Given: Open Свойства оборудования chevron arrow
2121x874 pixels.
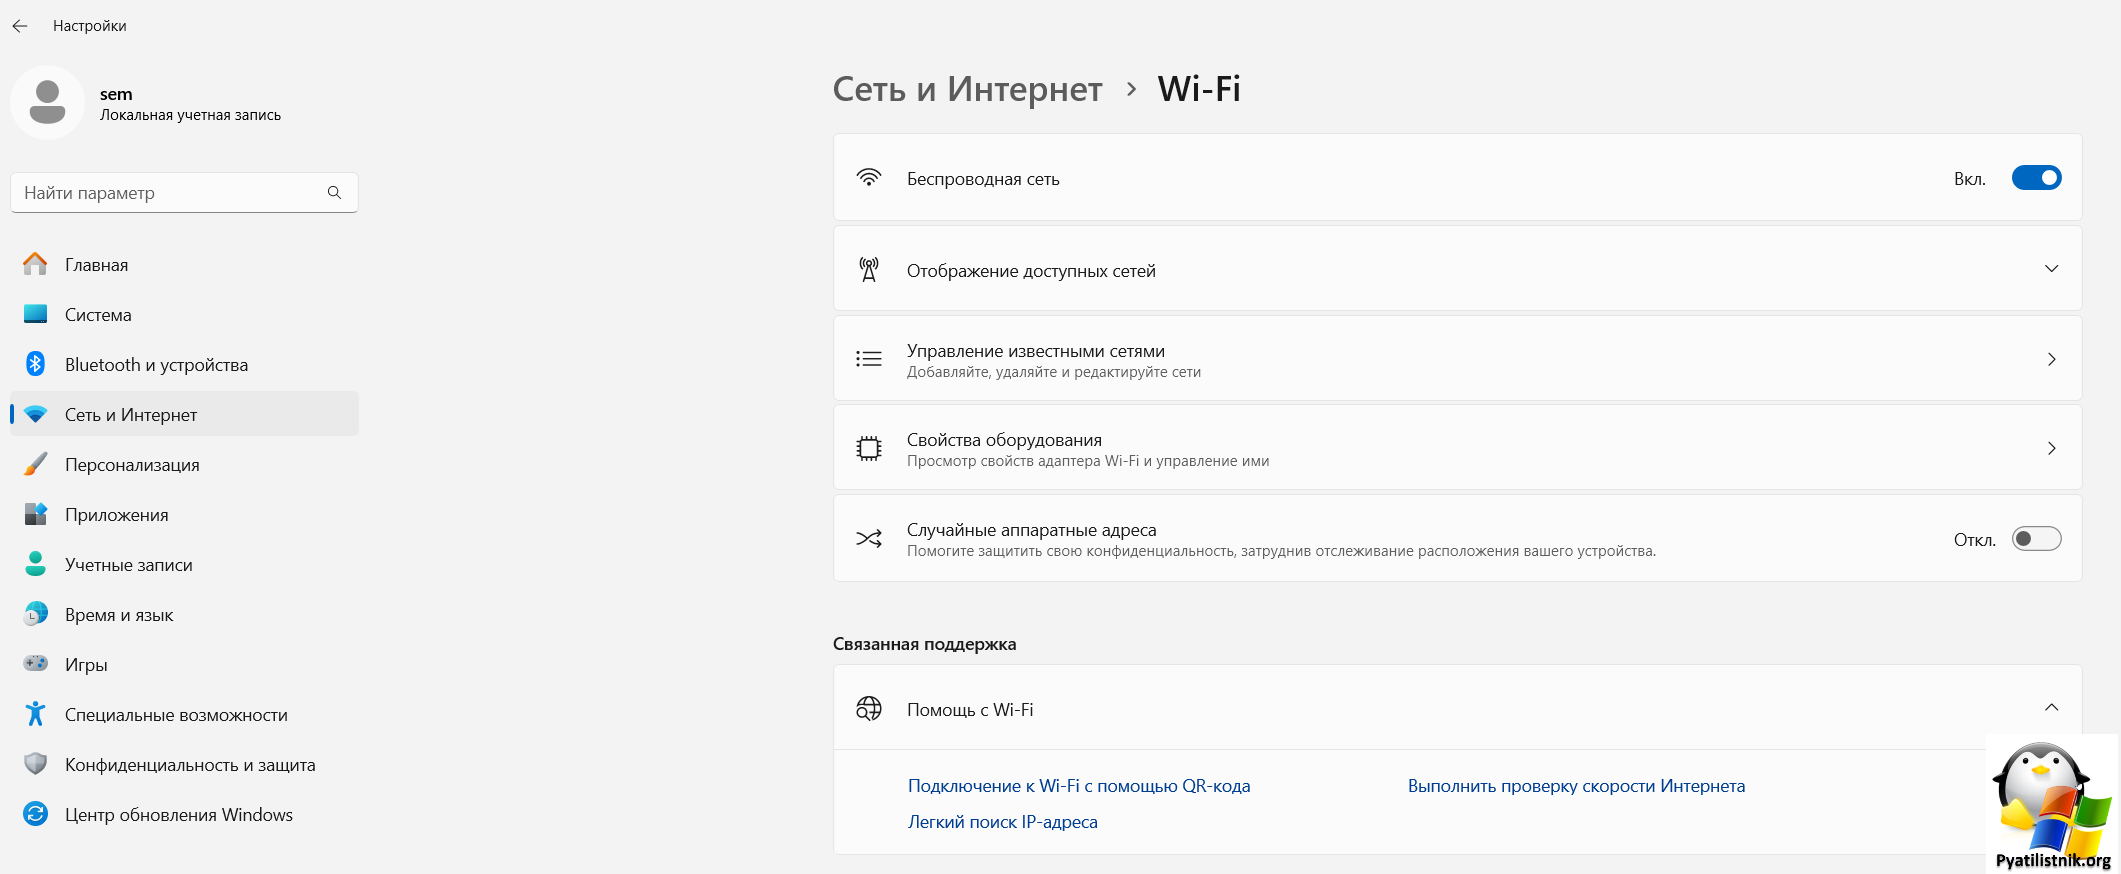Looking at the screenshot, I should coord(2051,448).
